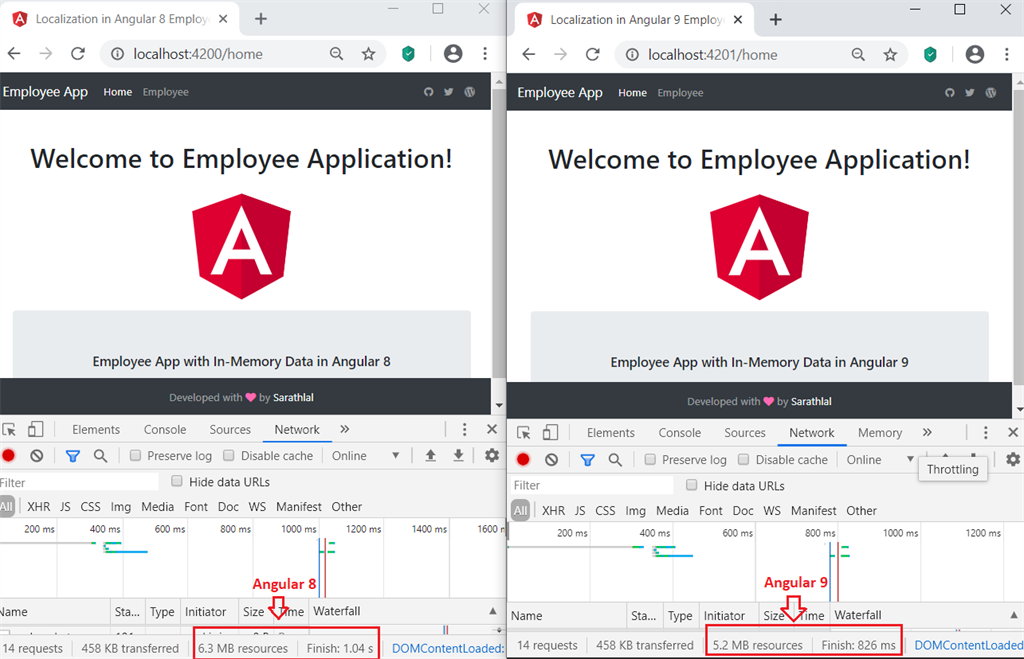The width and height of the screenshot is (1024, 659).
Task: Export HAR file in Angular 8 DevTools
Action: coord(458,455)
